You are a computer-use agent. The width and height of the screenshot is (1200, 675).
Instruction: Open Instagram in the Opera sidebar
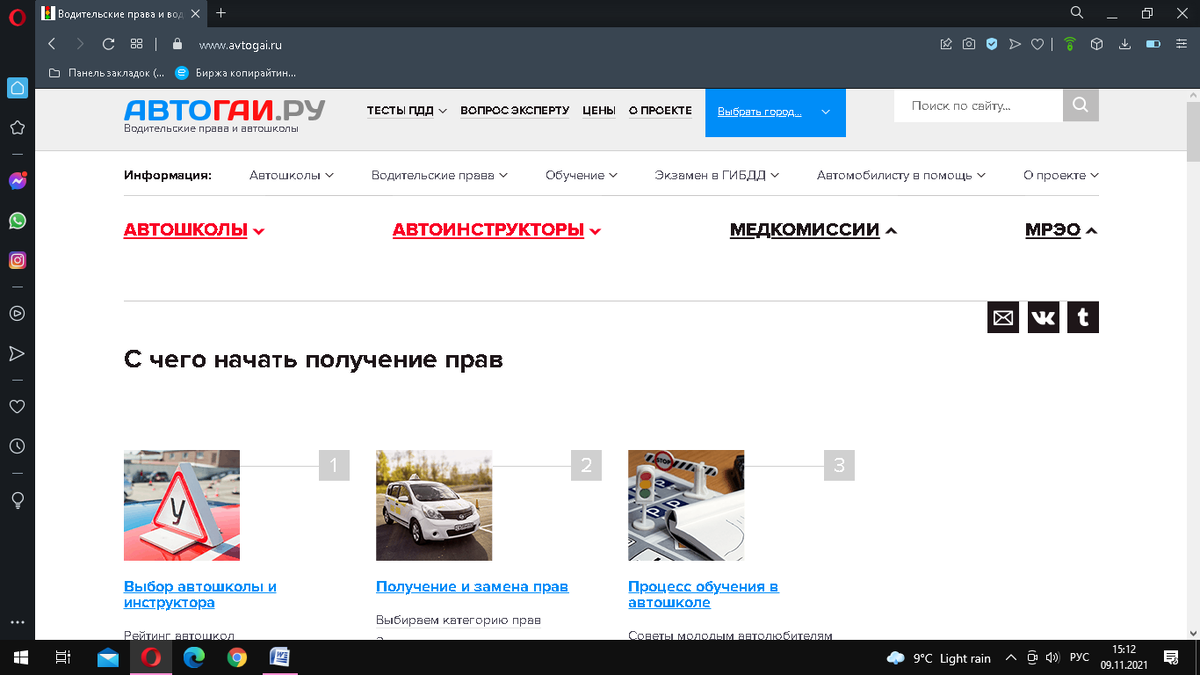click(17, 260)
